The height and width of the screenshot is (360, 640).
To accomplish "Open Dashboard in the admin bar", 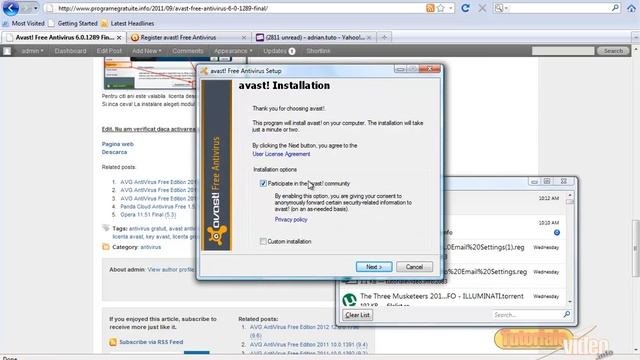I will (x=70, y=51).
